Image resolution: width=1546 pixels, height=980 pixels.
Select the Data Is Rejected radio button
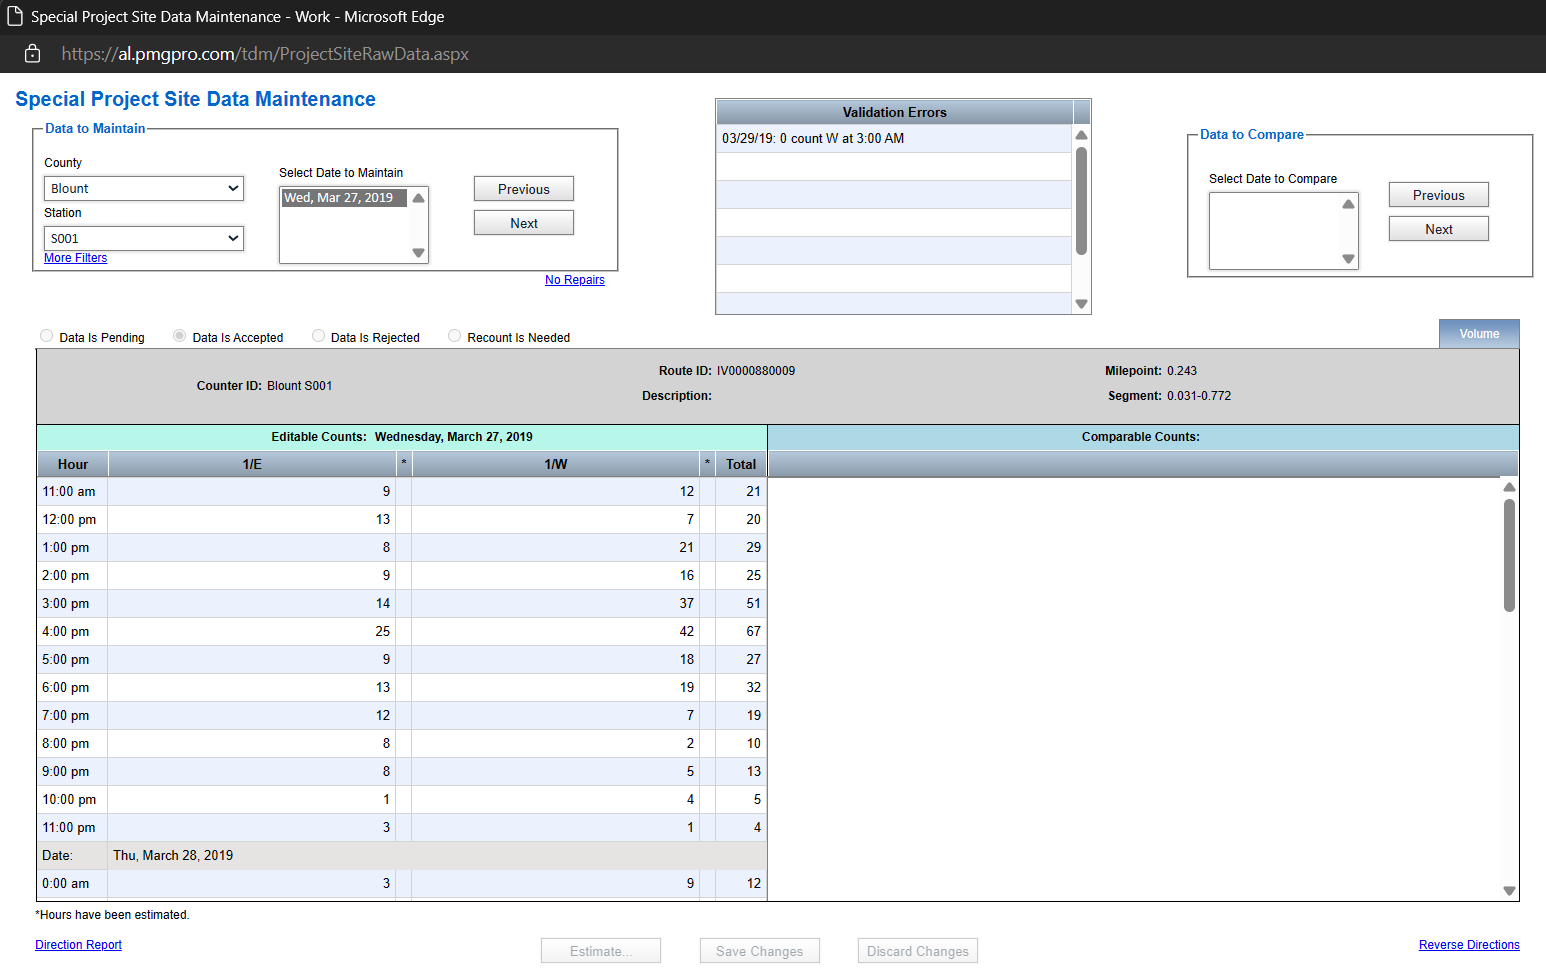coord(318,336)
